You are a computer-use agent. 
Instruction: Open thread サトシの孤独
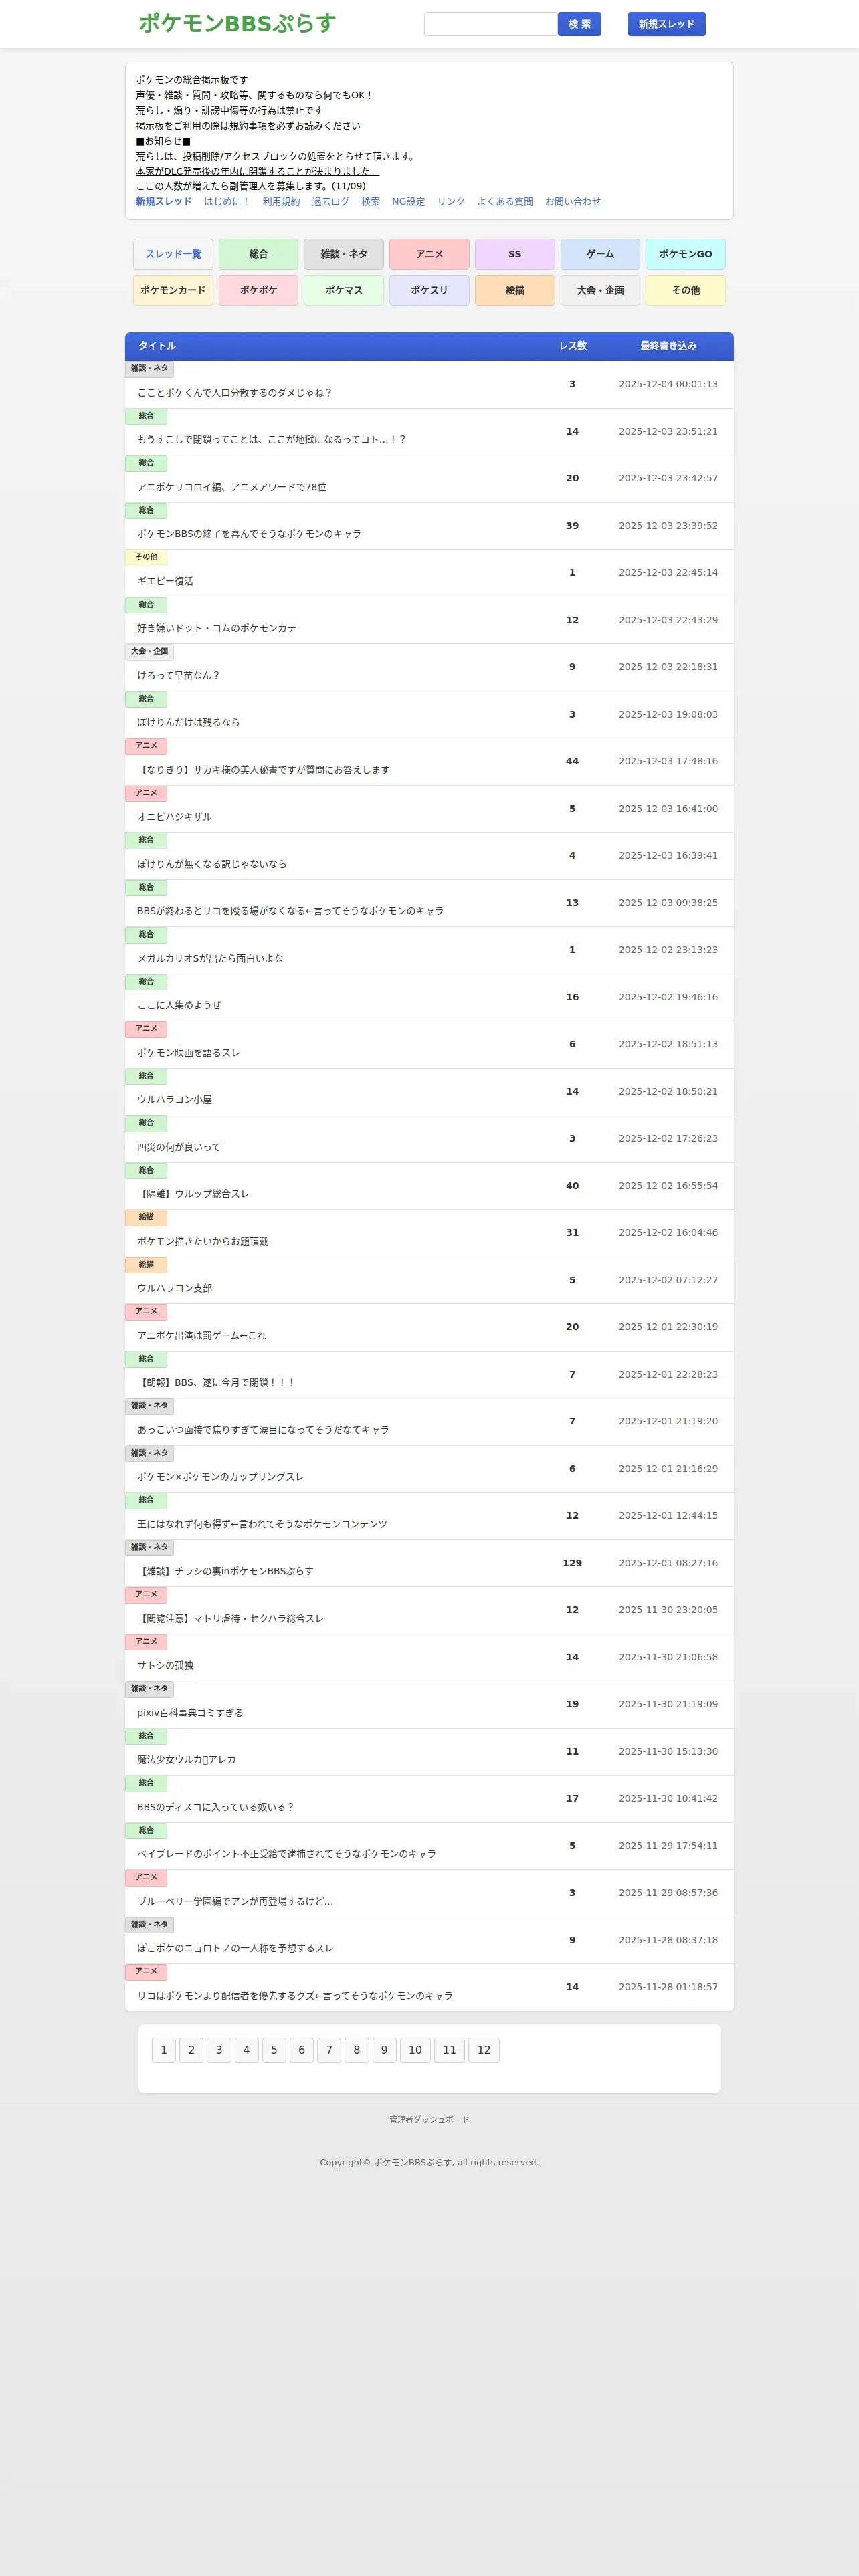pos(165,1665)
